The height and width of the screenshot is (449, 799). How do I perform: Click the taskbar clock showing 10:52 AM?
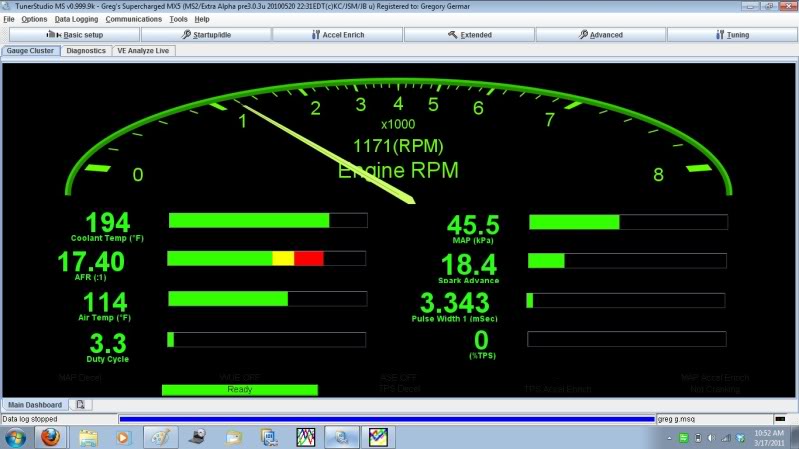tap(769, 438)
